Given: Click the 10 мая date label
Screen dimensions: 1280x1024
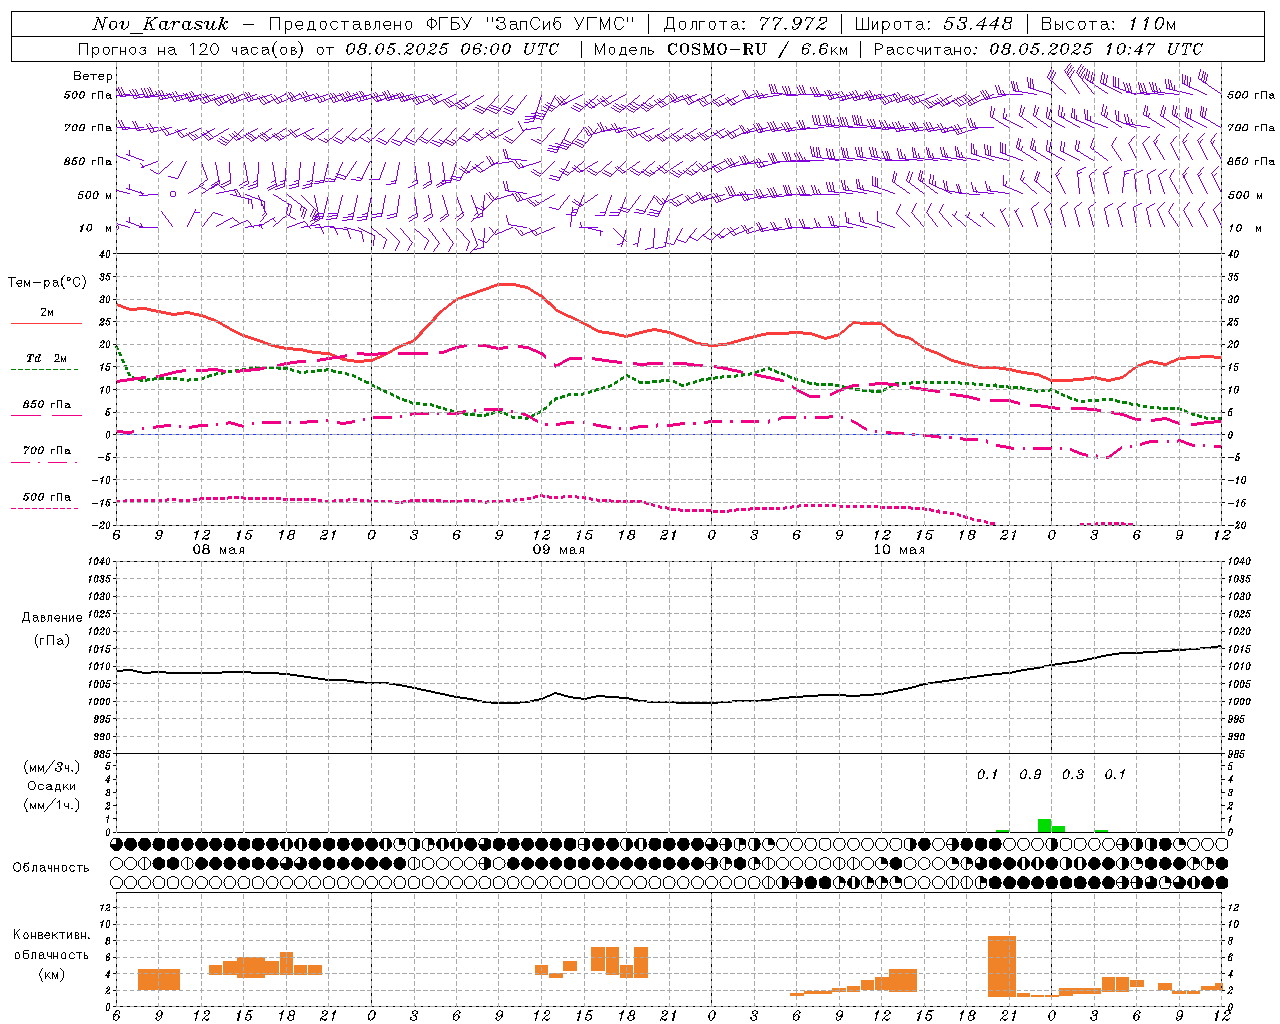Looking at the screenshot, I should [x=899, y=550].
